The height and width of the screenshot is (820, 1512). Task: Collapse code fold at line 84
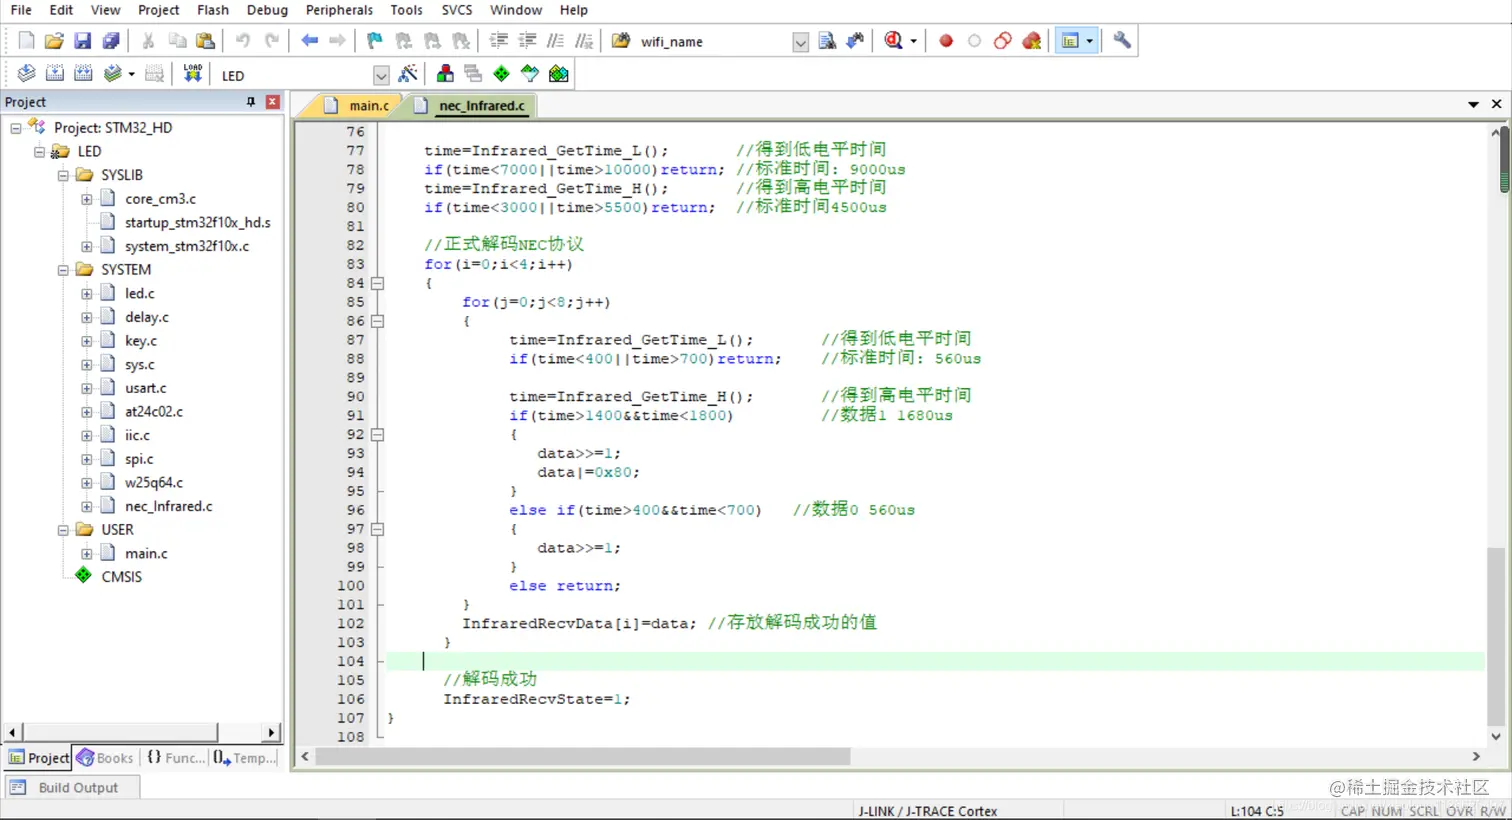pyautogui.click(x=378, y=284)
